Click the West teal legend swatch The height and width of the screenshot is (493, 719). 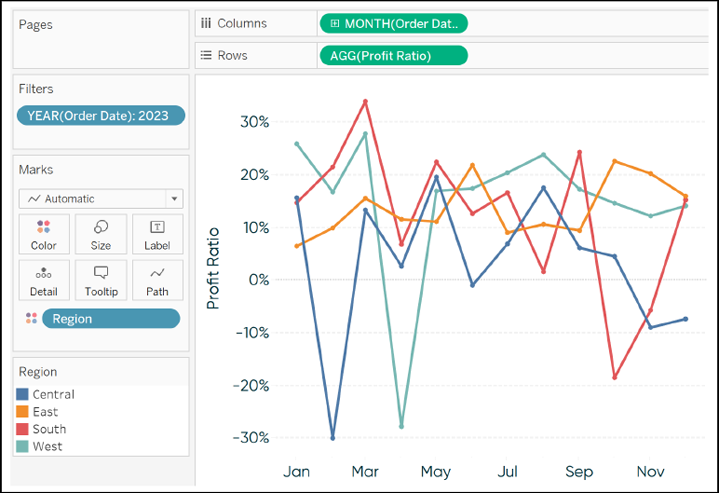[x=22, y=446]
